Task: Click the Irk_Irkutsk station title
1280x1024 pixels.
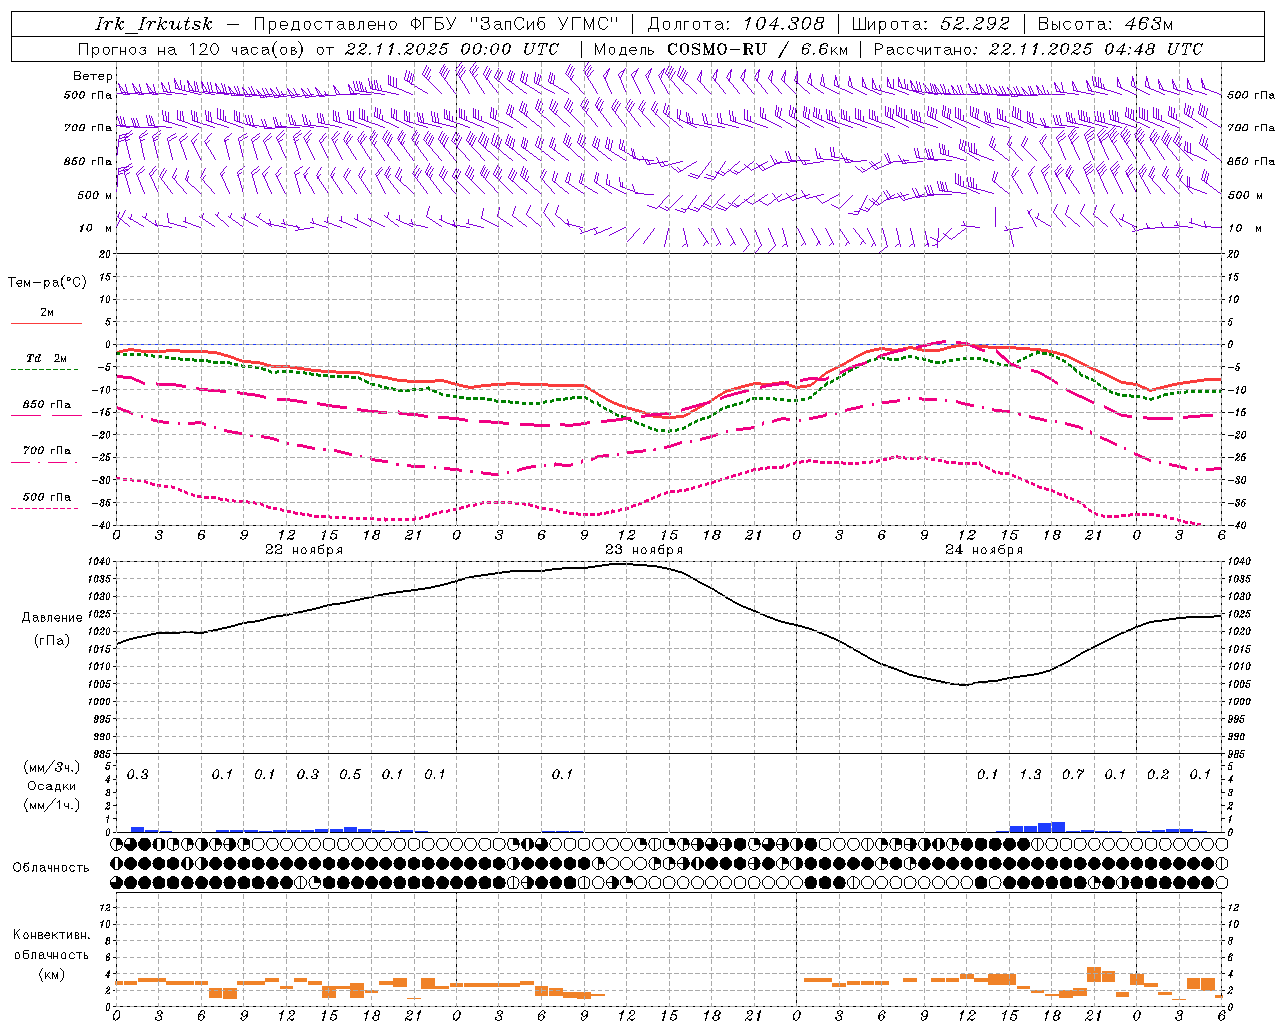Action: pyautogui.click(x=153, y=24)
